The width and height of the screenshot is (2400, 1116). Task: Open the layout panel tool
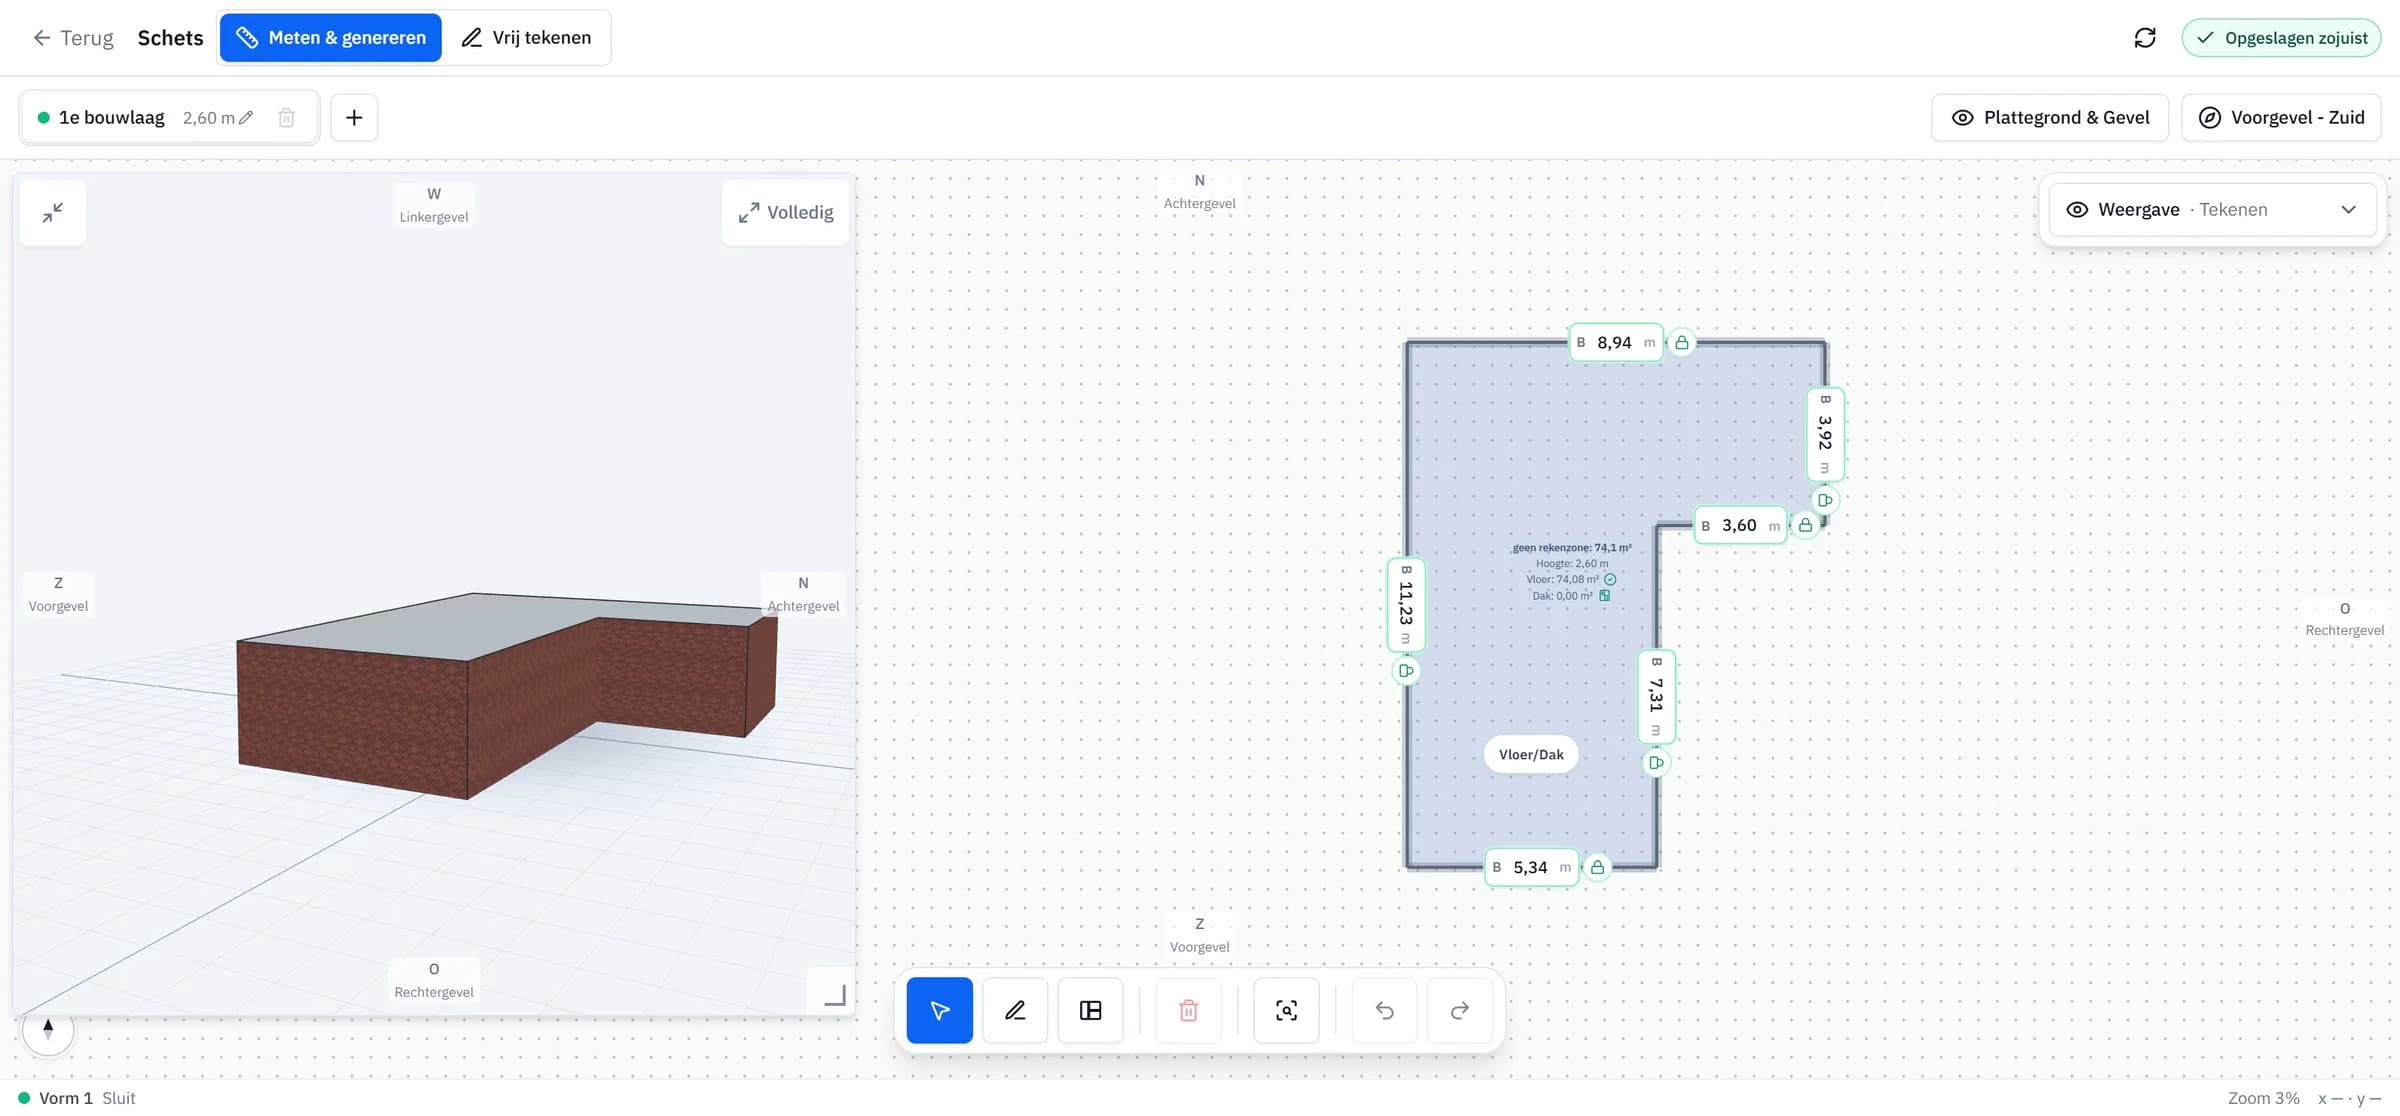click(x=1091, y=1010)
